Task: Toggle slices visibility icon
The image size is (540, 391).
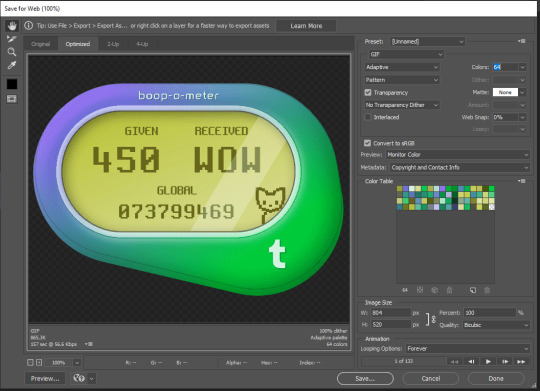Action: pos(12,99)
